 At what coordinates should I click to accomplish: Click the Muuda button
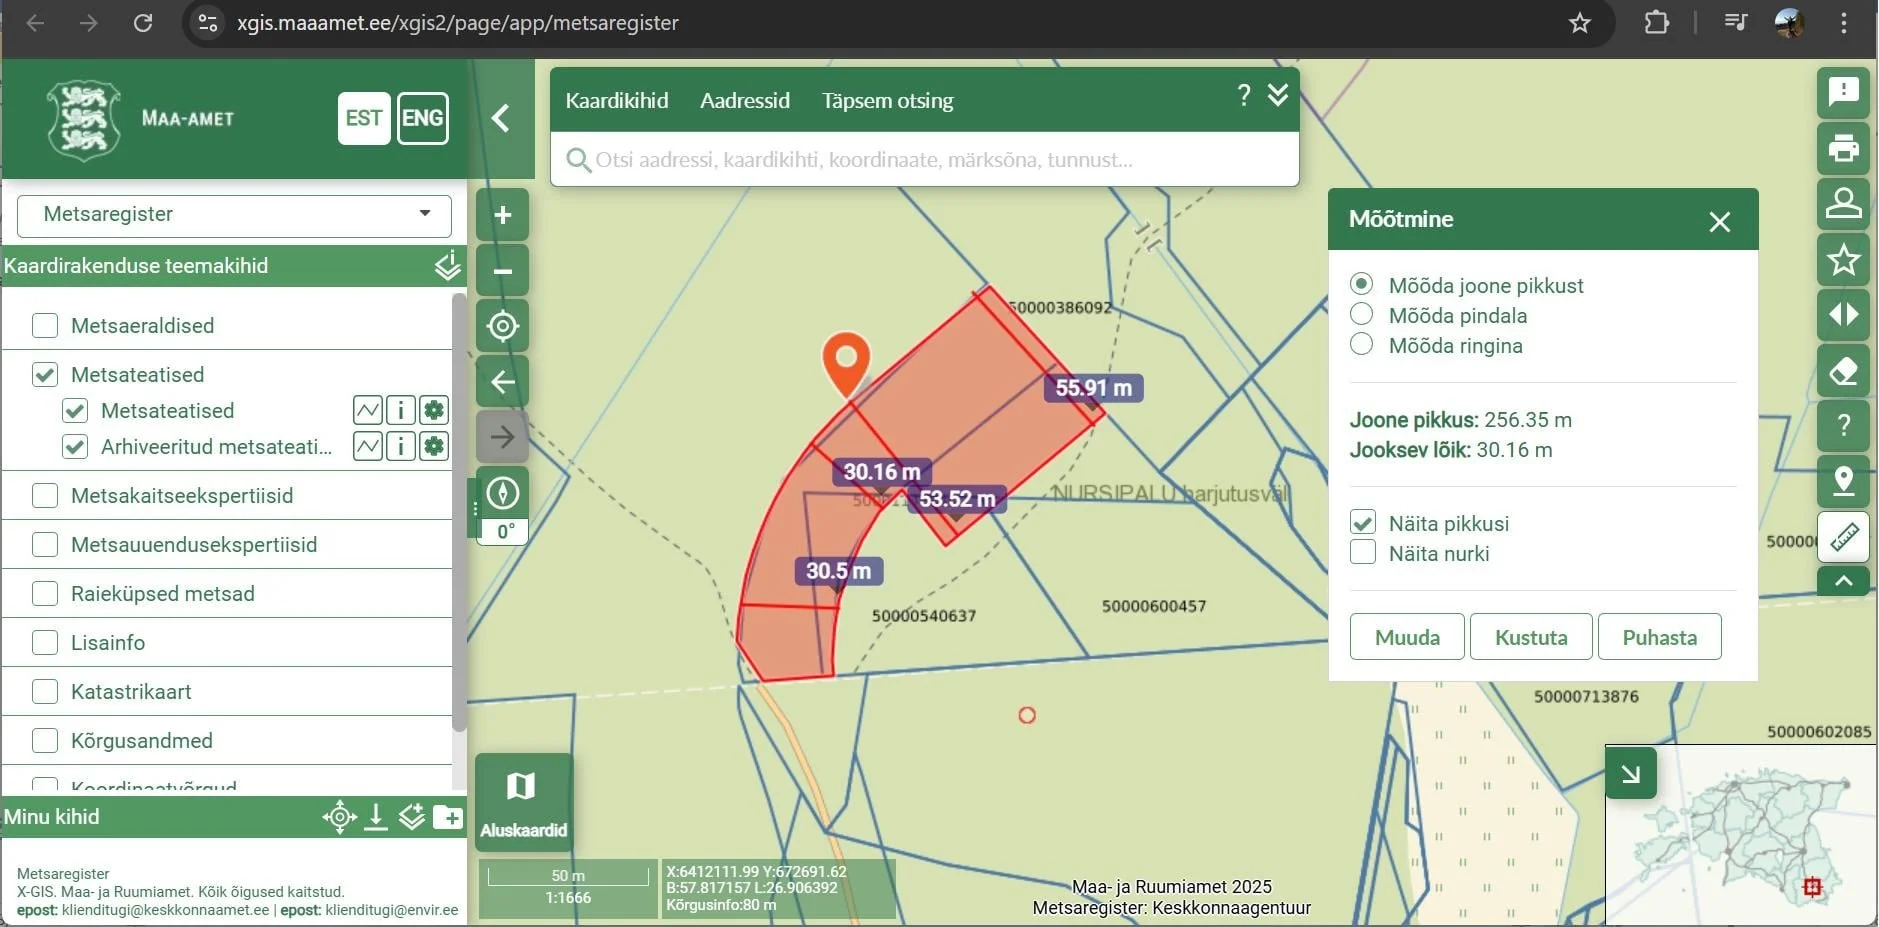tap(1407, 637)
